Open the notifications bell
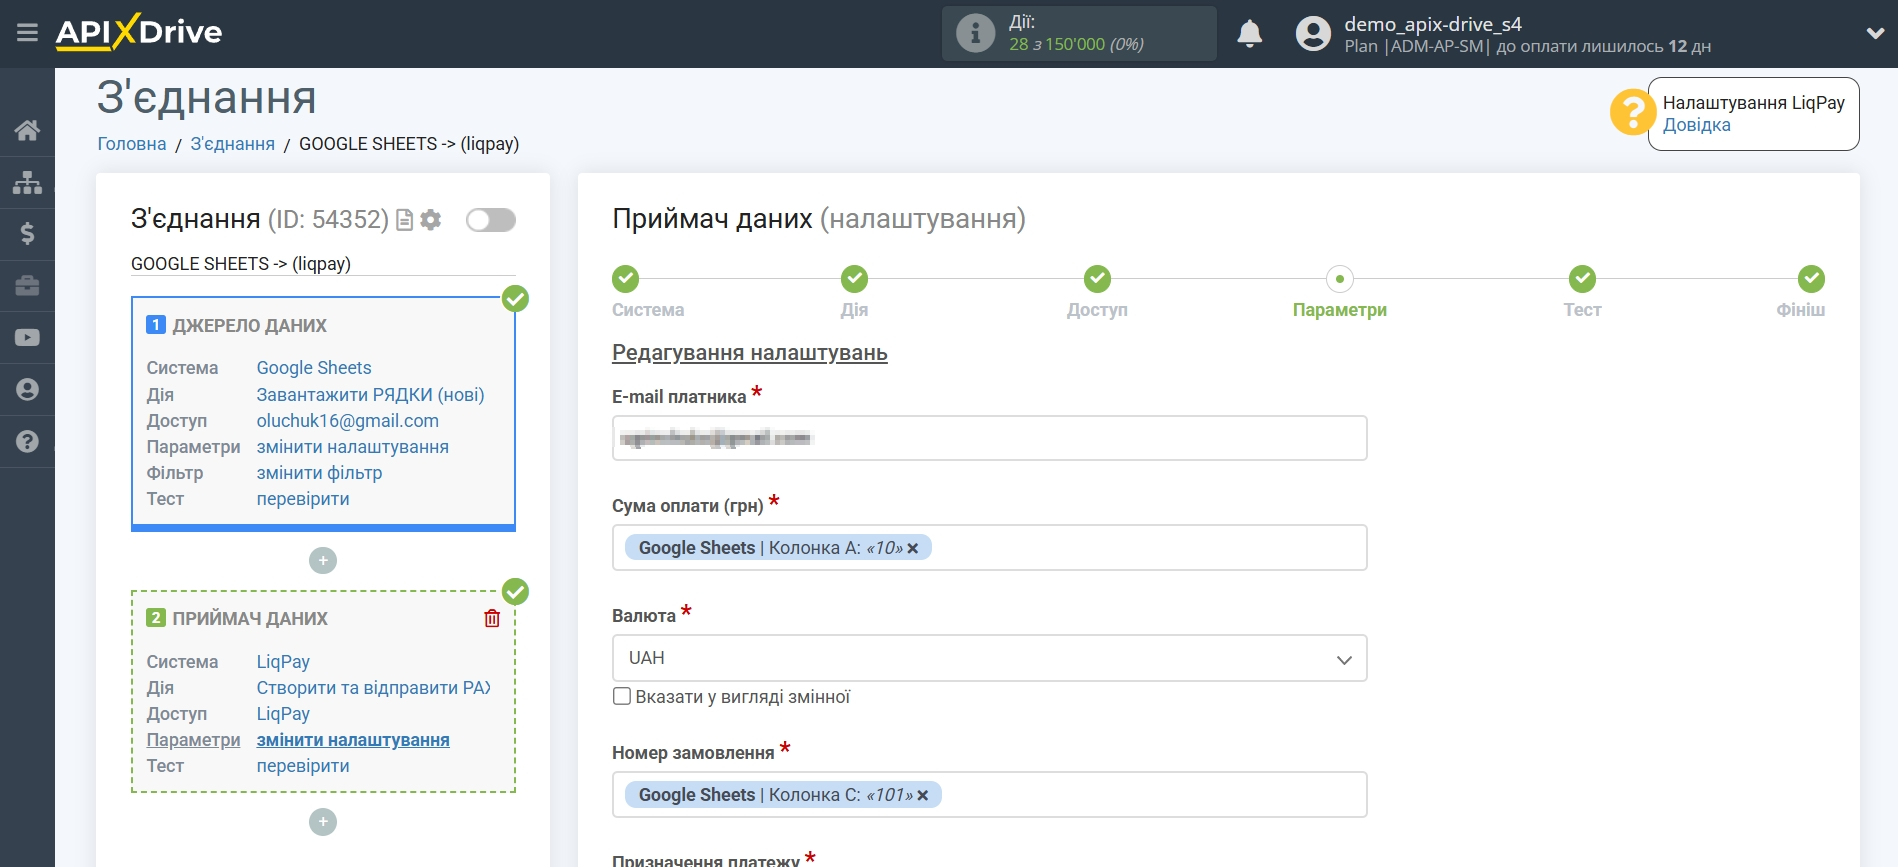Screen dimensions: 1898x867 [x=1249, y=33]
